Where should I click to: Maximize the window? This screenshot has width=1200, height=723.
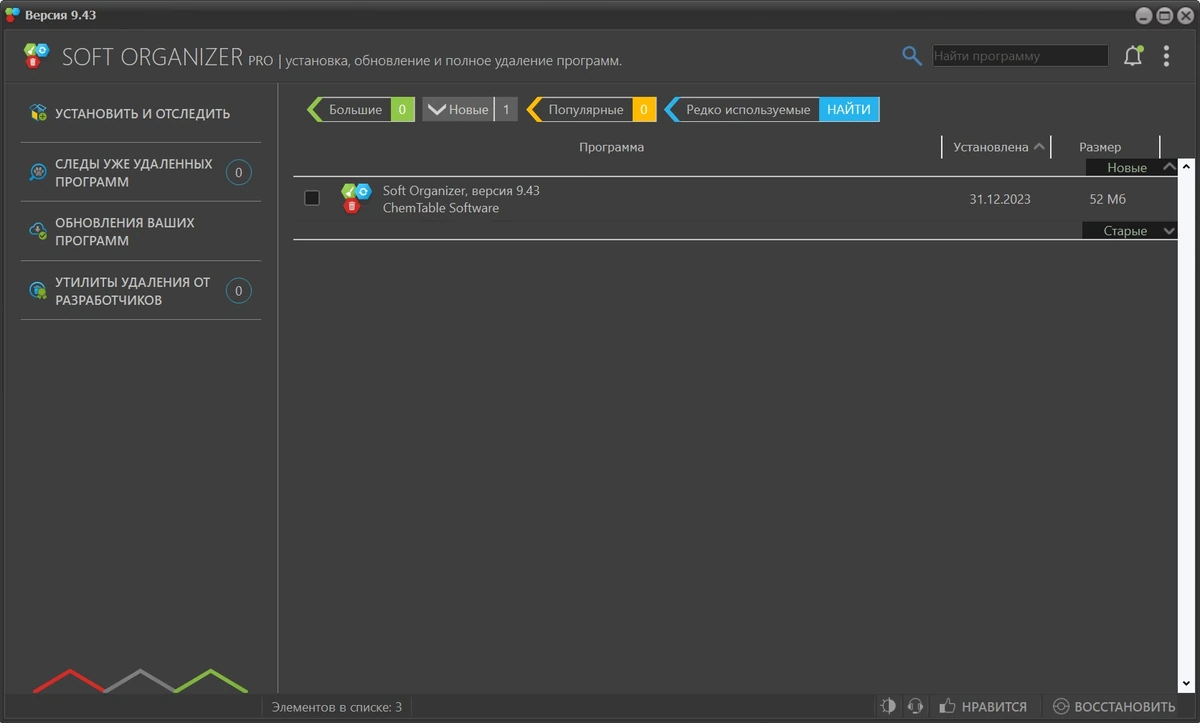(x=1164, y=15)
